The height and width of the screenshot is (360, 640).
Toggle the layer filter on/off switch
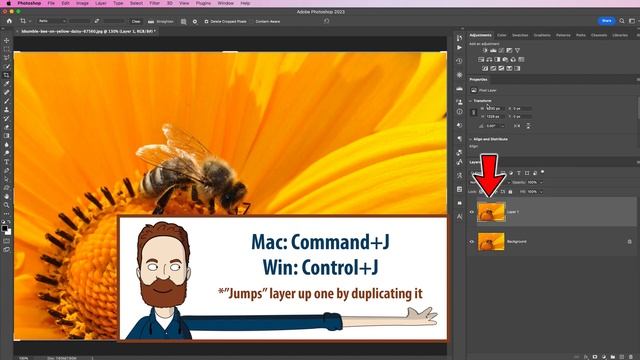(542, 172)
